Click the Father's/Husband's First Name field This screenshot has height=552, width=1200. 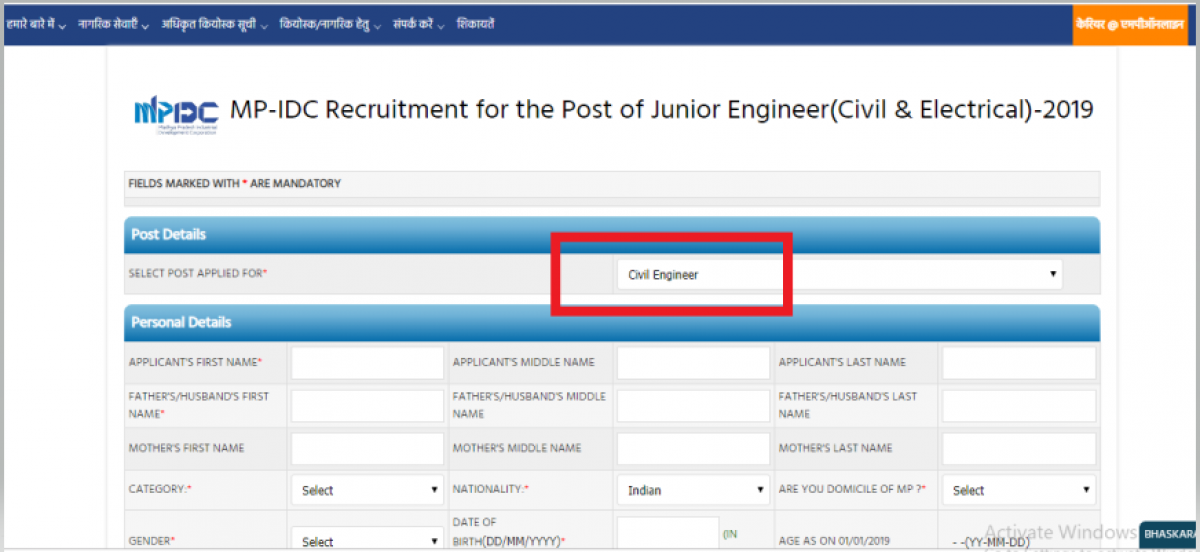[x=367, y=405]
